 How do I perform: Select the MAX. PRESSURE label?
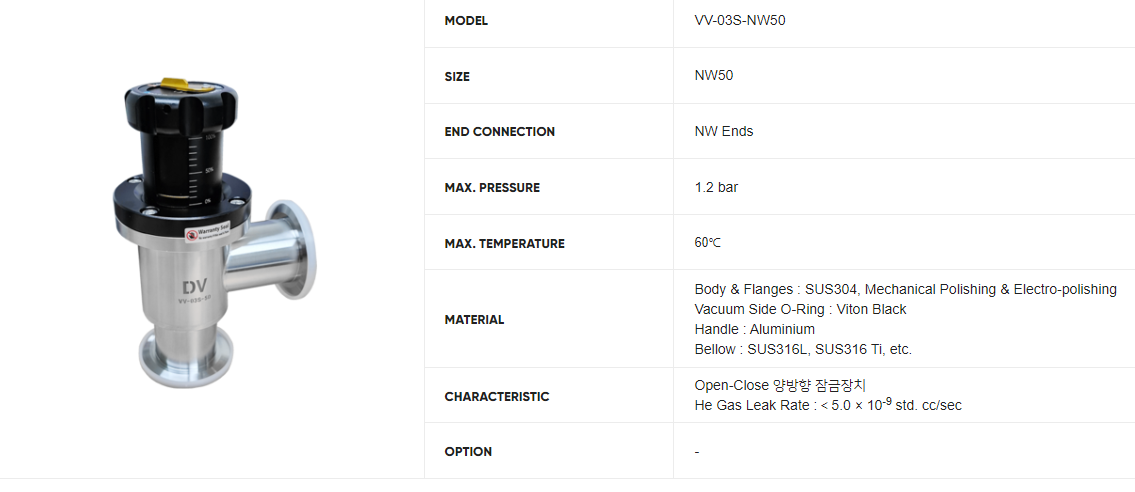492,188
